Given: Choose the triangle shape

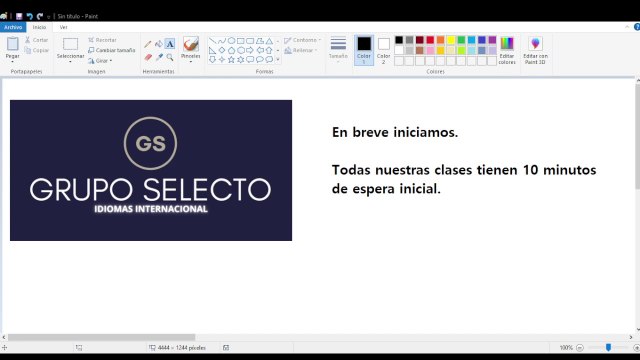Looking at the screenshot, I should coord(269,41).
